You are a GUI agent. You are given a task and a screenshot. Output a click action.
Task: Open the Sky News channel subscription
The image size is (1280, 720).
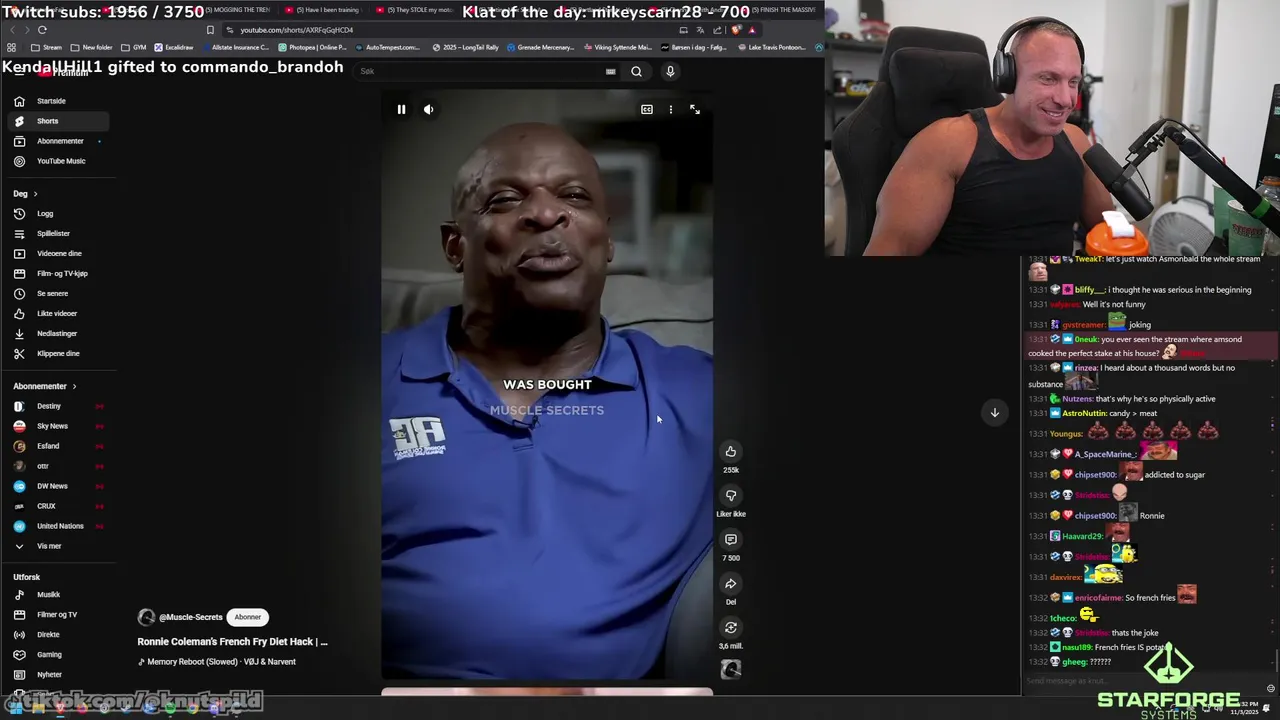tap(59, 426)
